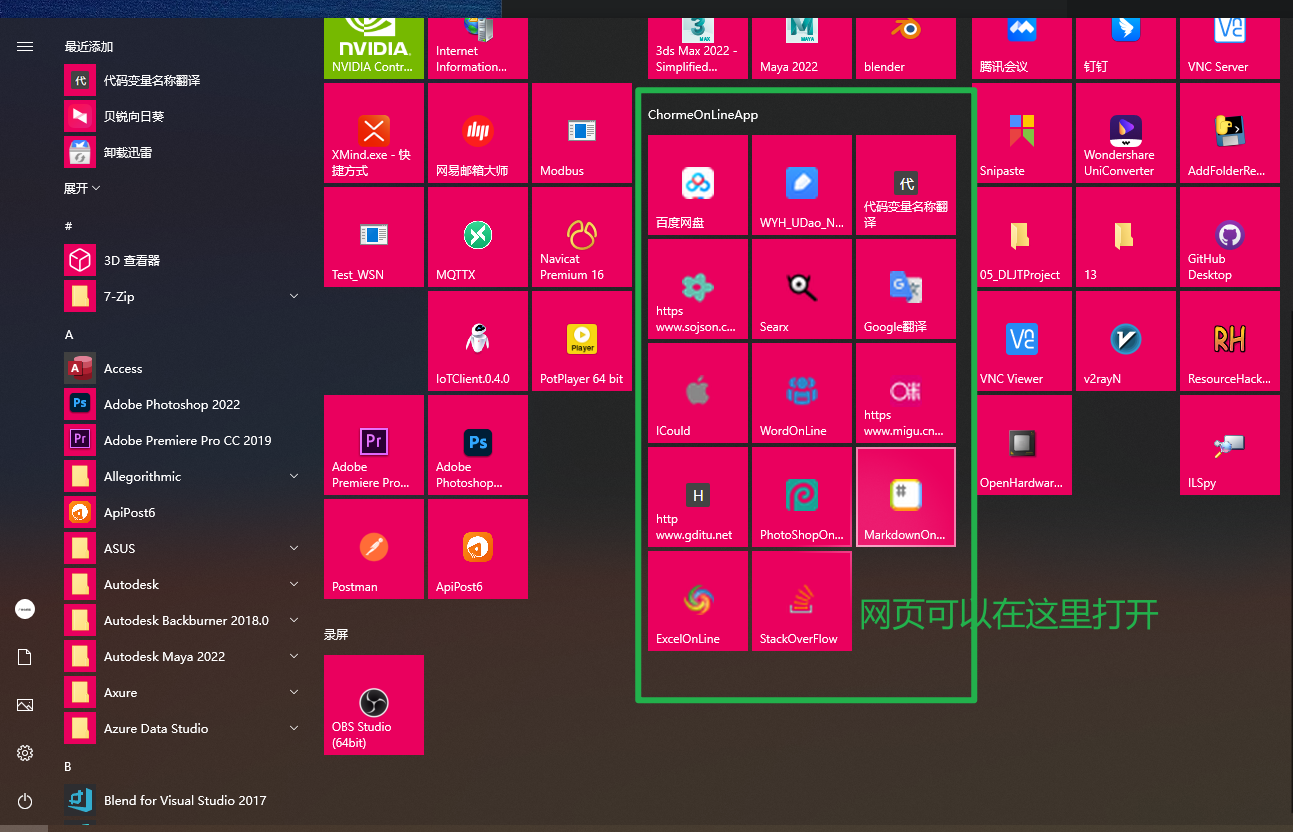Launch the PhotoShopOn... tile
Viewport: 1293px width, 832px height.
click(x=802, y=497)
